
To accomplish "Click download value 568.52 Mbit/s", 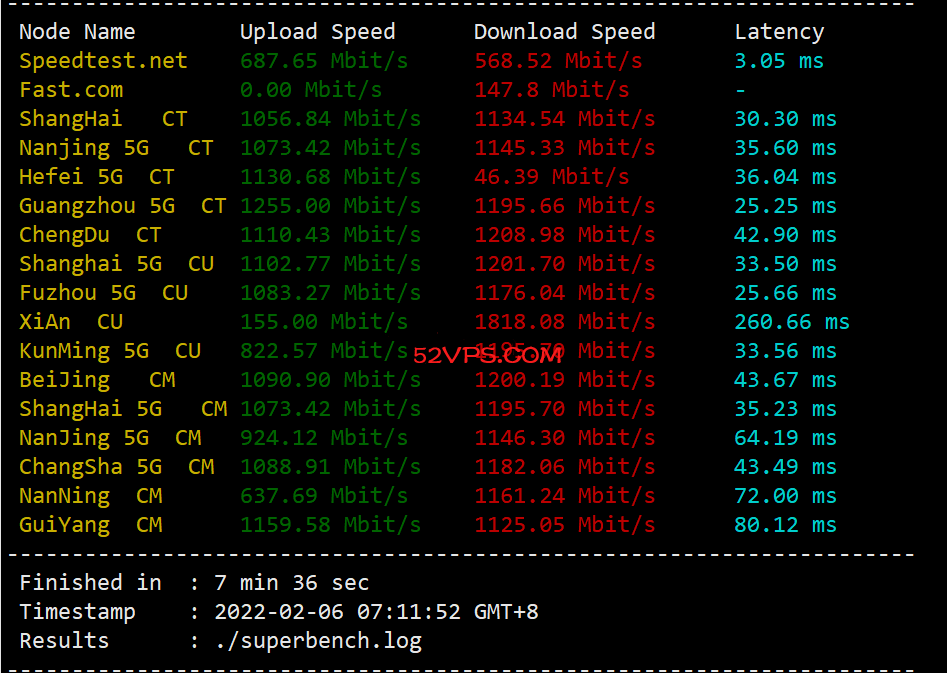I will pyautogui.click(x=558, y=61).
